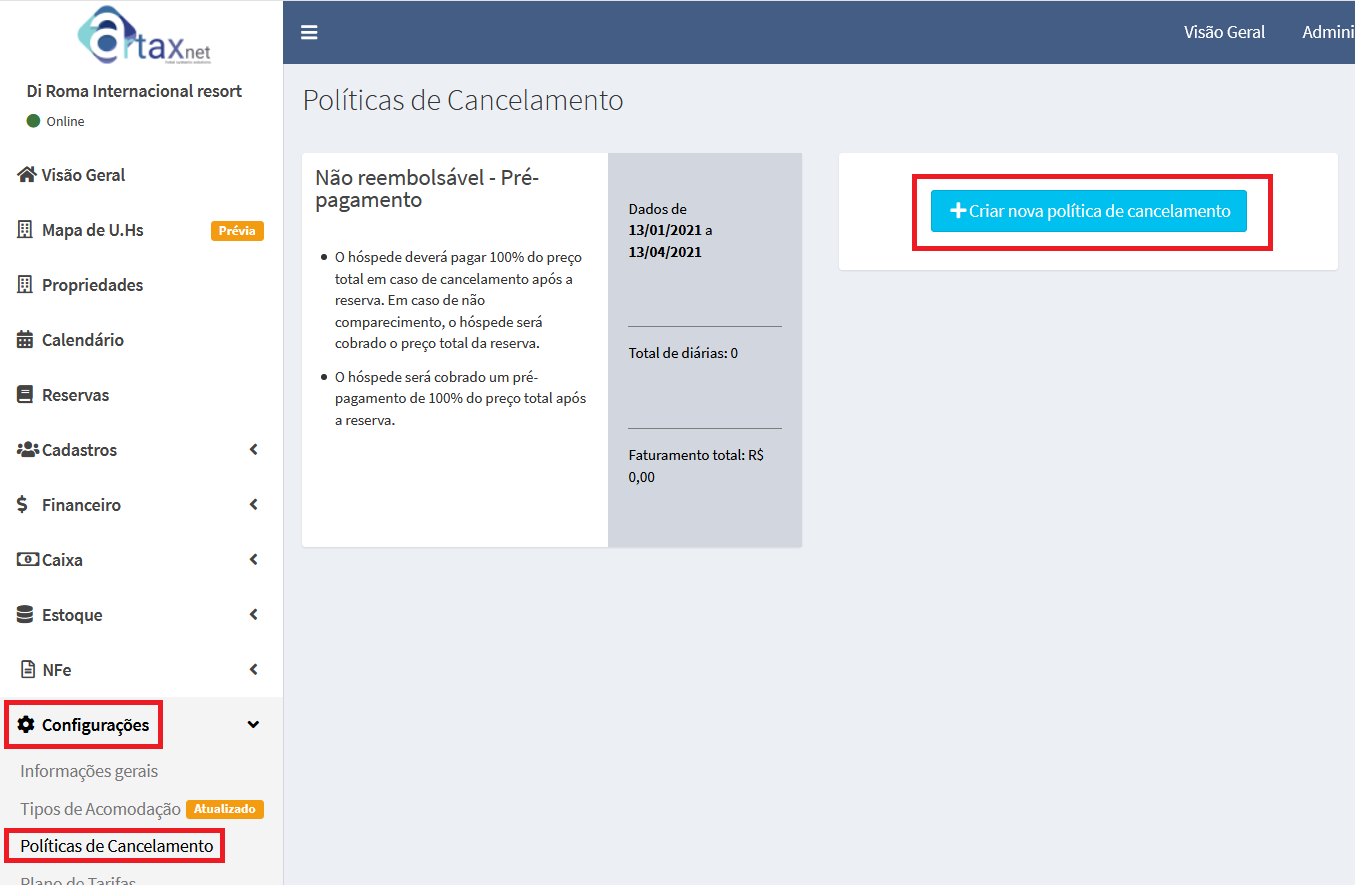Open Informações gerais settings page
1355x885 pixels.
[x=89, y=771]
